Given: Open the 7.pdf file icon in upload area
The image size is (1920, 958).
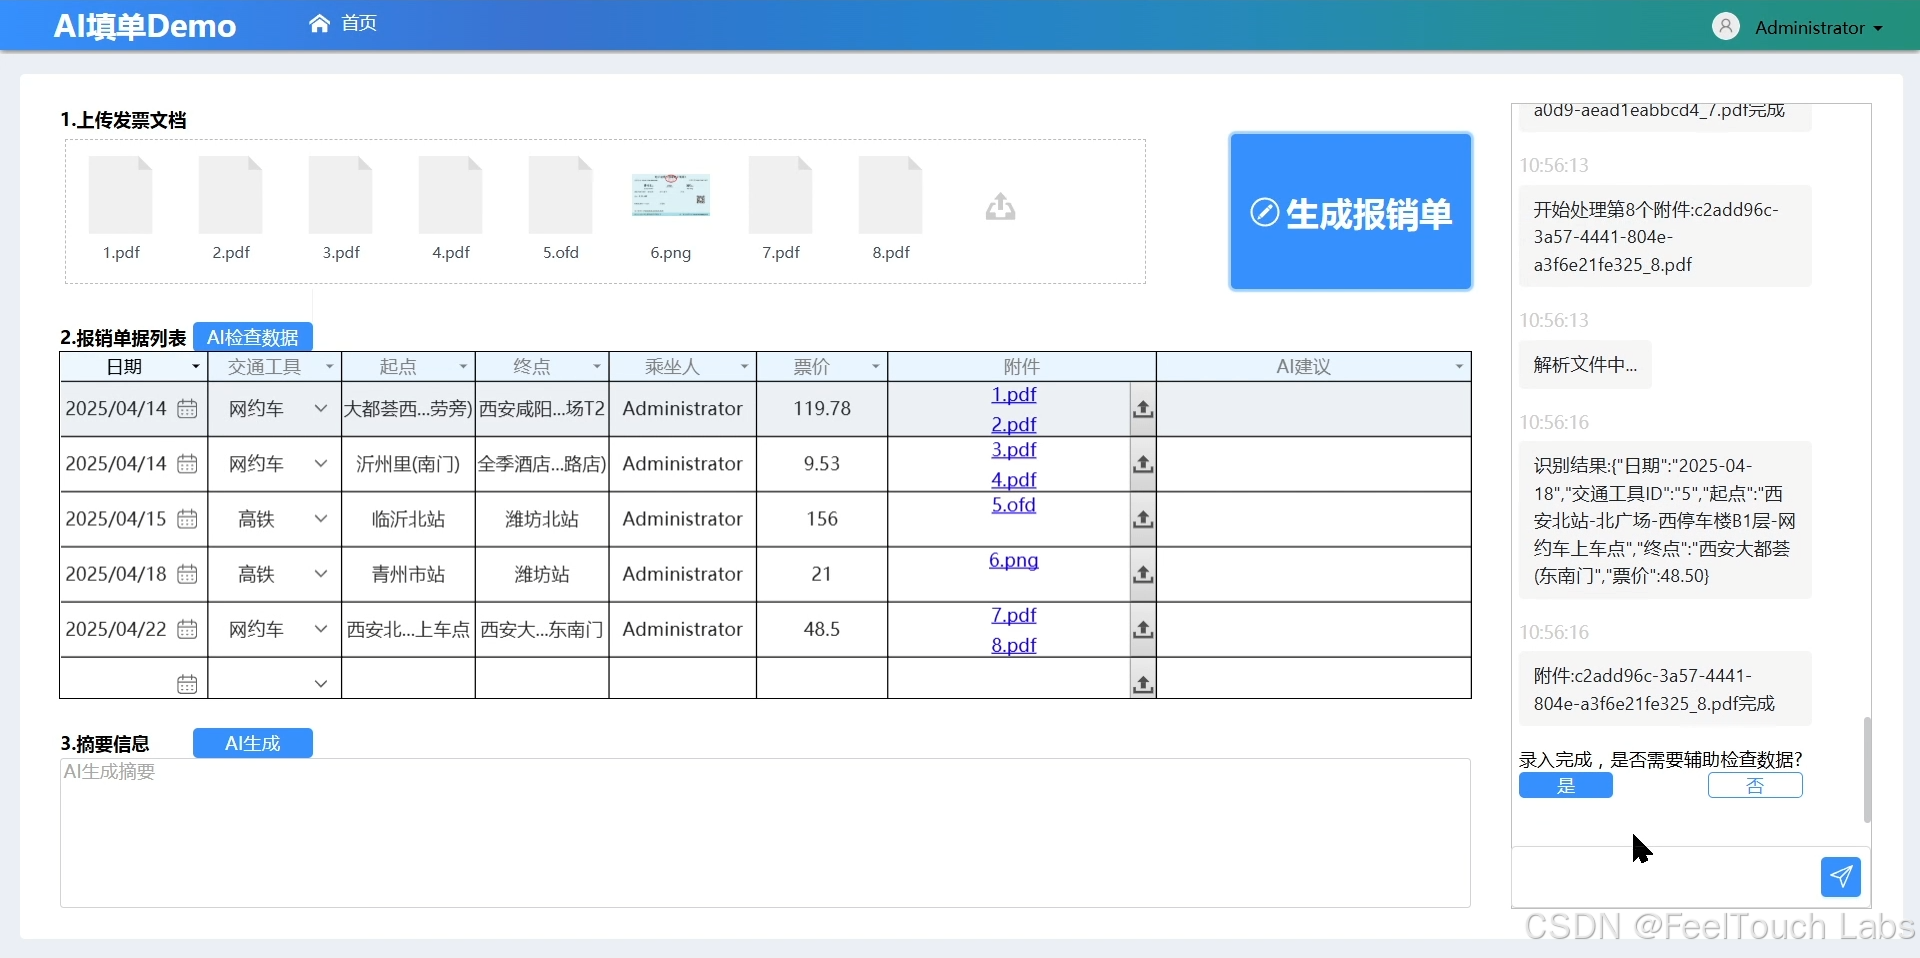Looking at the screenshot, I should [x=781, y=195].
